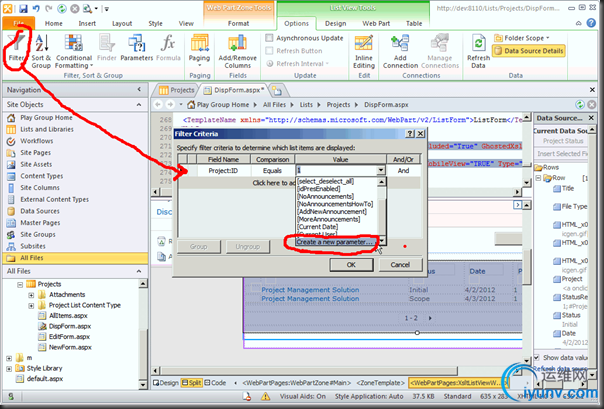
Task: Select EditForm.aspx in file tree
Action: click(x=69, y=337)
